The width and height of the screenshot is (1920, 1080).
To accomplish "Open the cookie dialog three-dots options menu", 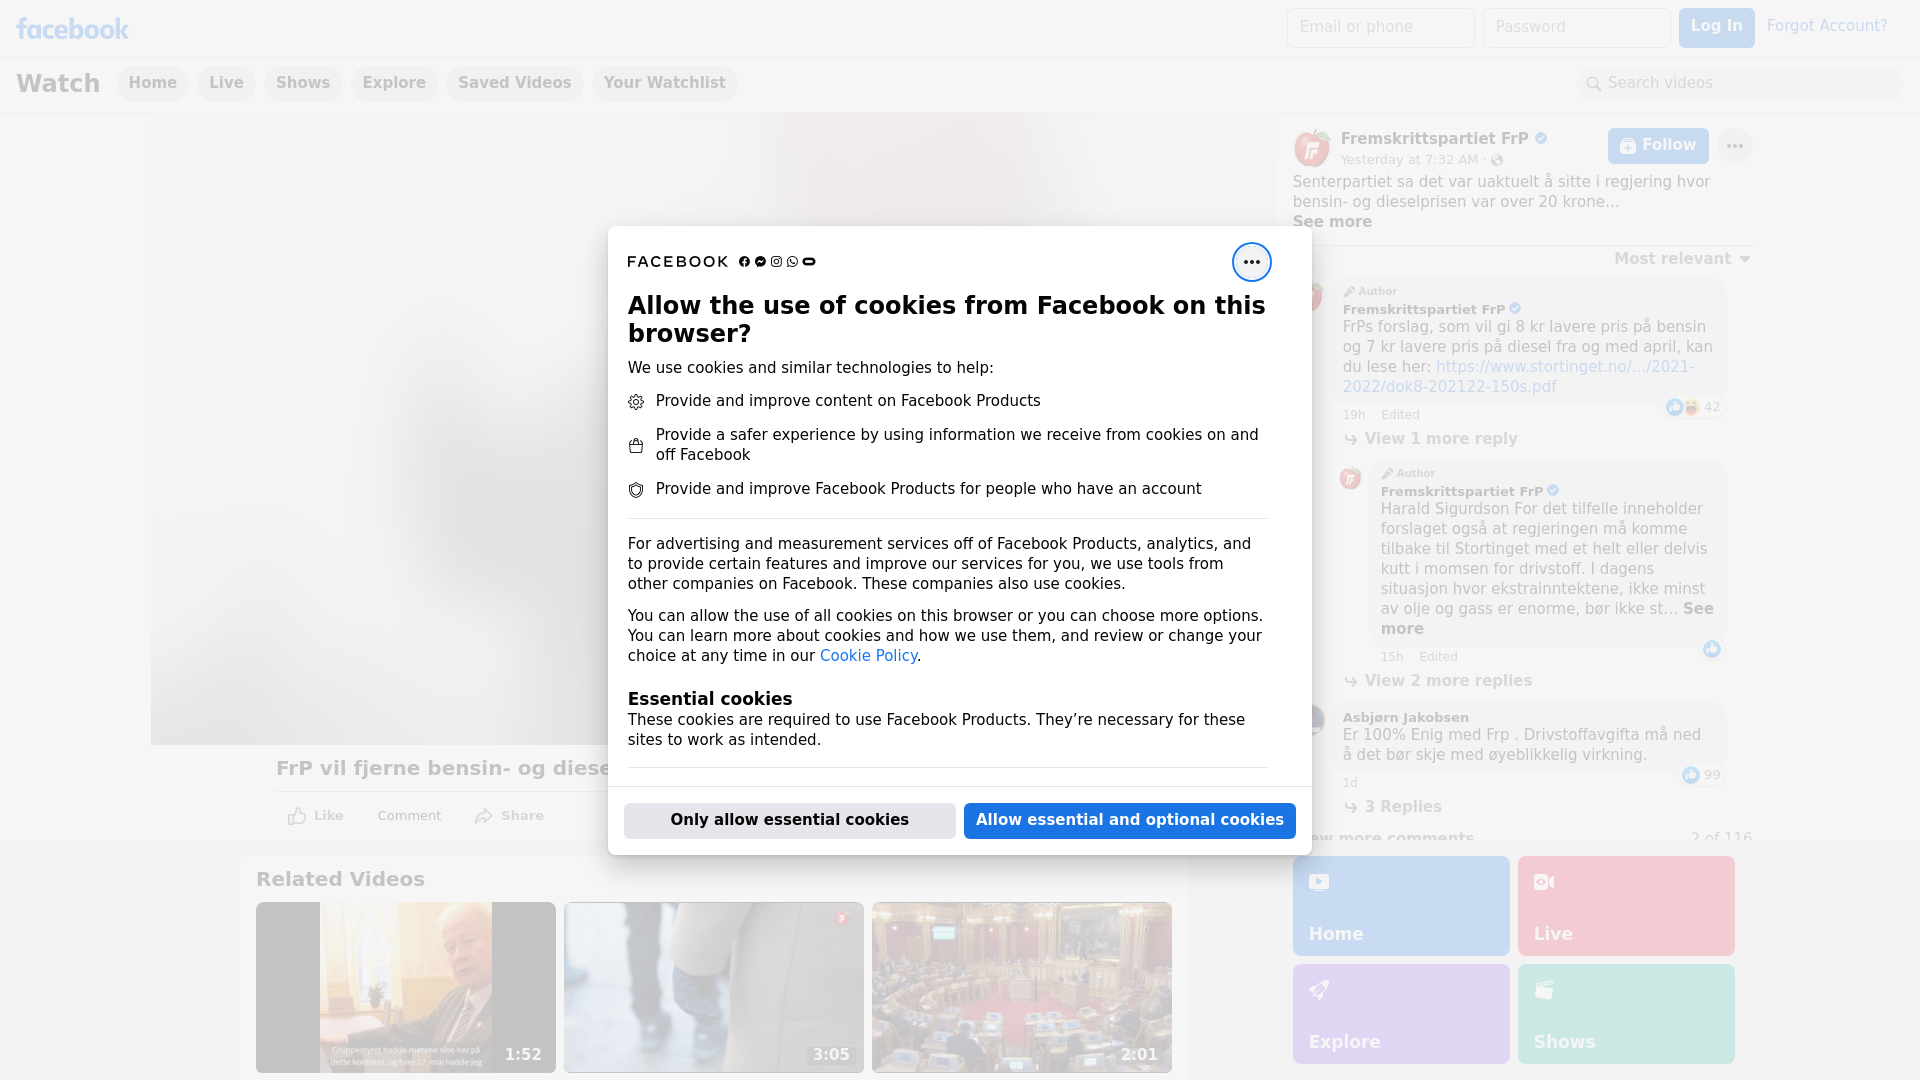I will coord(1251,262).
